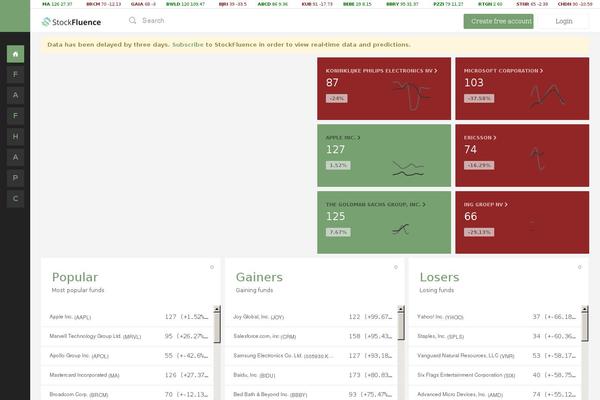The width and height of the screenshot is (600, 400).
Task: Click the Login button
Action: tap(564, 21)
